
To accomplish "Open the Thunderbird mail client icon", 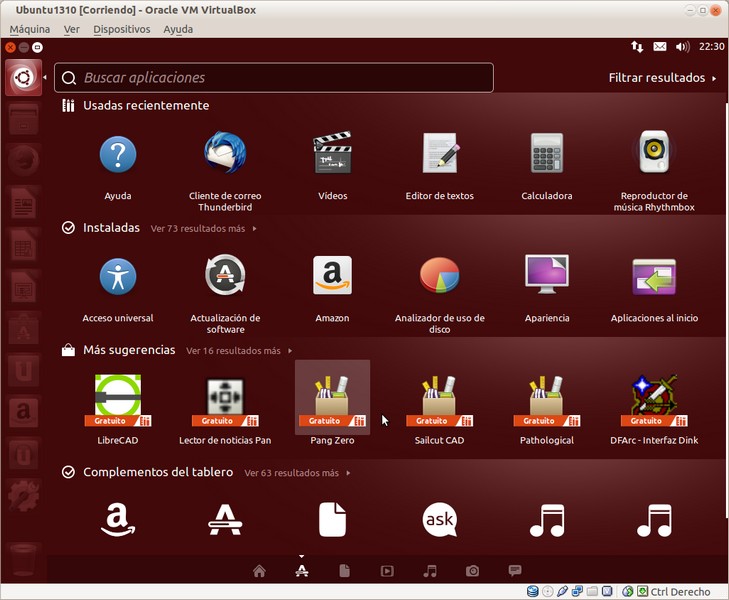I will [x=225, y=155].
